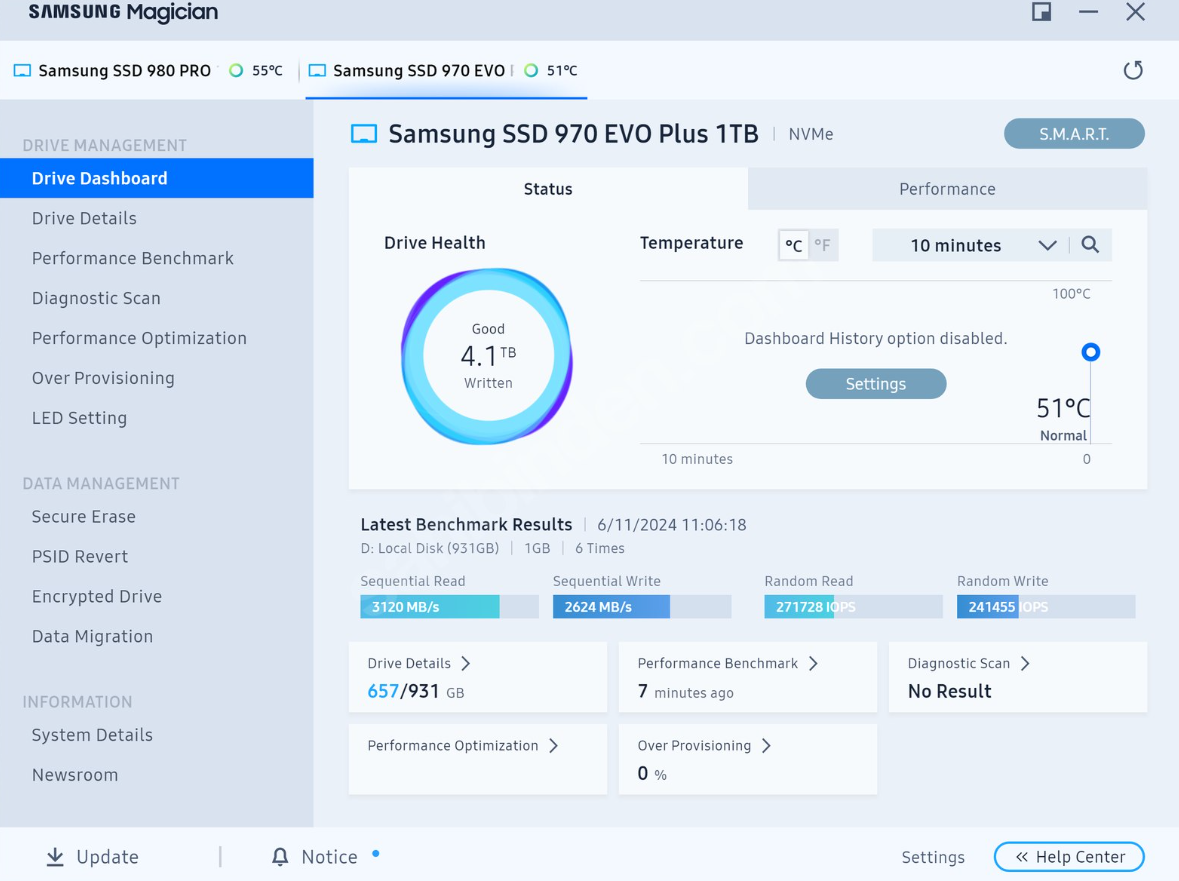
Task: Click the Settings button in the temperature panel
Action: (x=876, y=383)
